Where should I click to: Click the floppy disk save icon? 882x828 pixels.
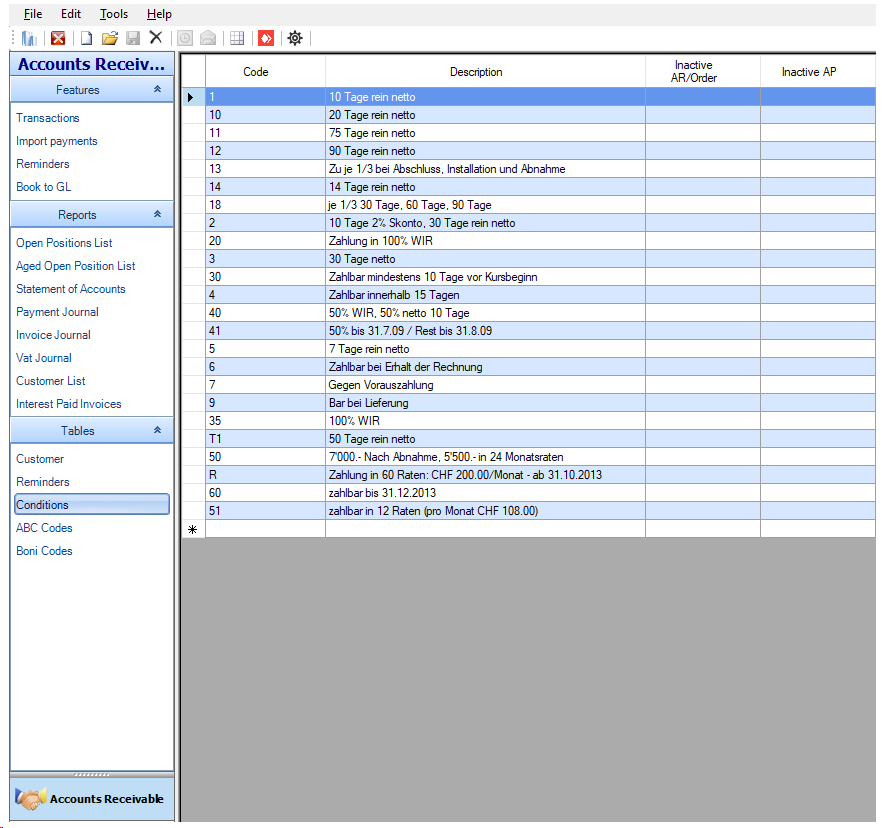point(133,38)
